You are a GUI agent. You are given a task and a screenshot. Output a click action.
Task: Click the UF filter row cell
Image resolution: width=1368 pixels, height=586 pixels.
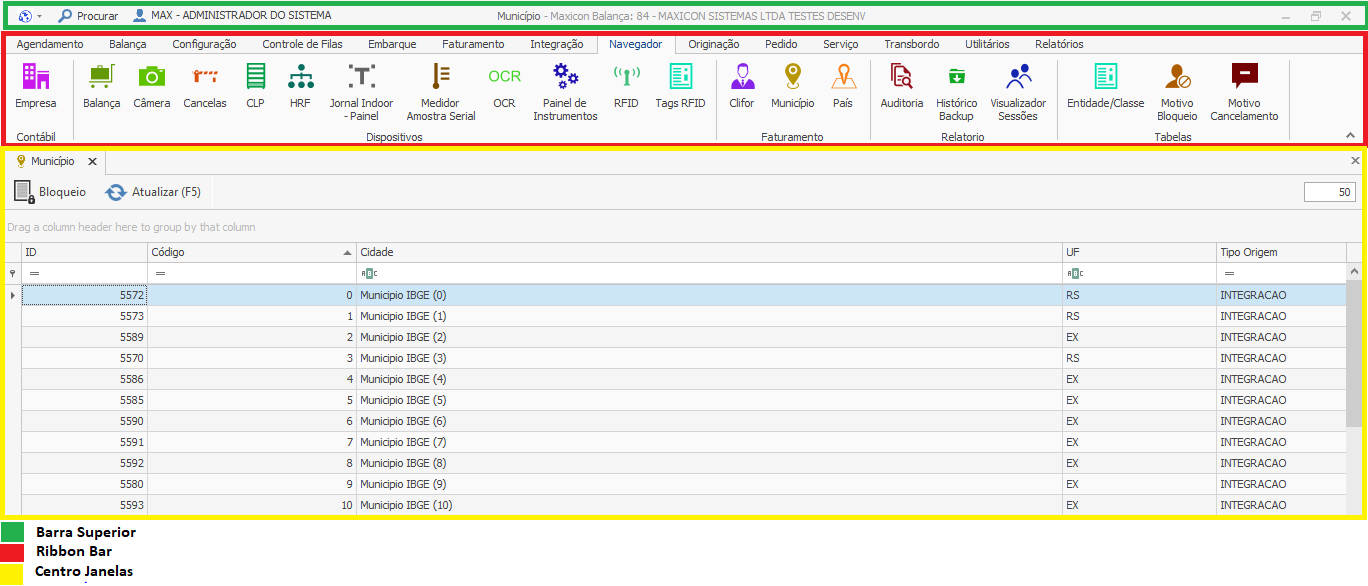coord(1140,273)
